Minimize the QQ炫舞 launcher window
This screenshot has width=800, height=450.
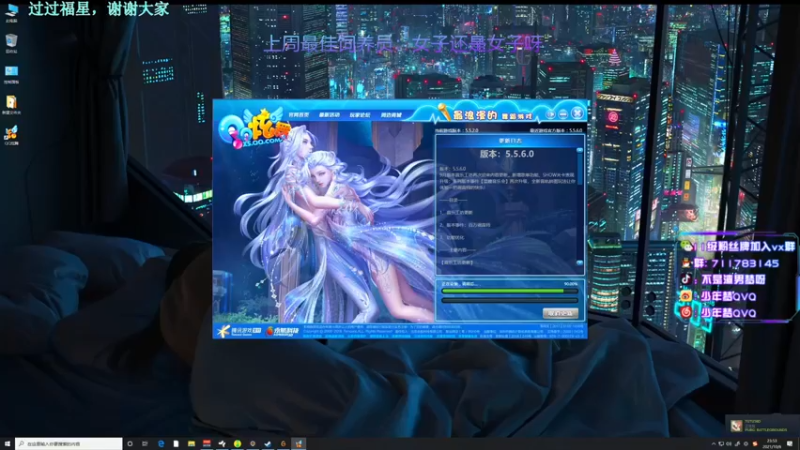(x=563, y=114)
